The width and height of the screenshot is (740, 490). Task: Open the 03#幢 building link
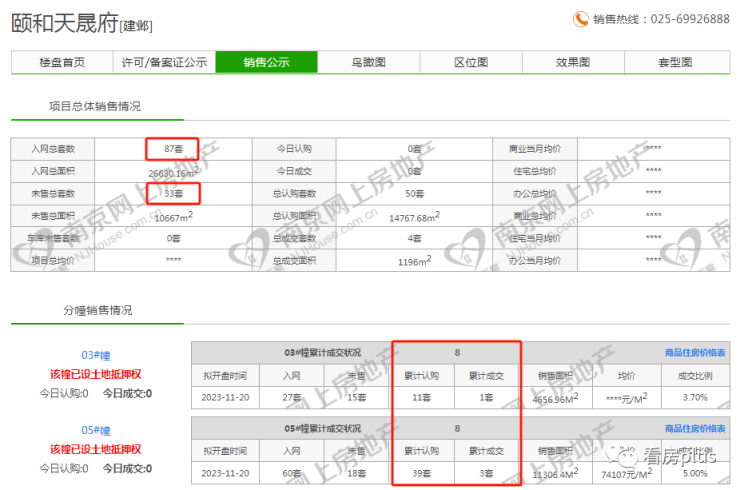point(96,355)
